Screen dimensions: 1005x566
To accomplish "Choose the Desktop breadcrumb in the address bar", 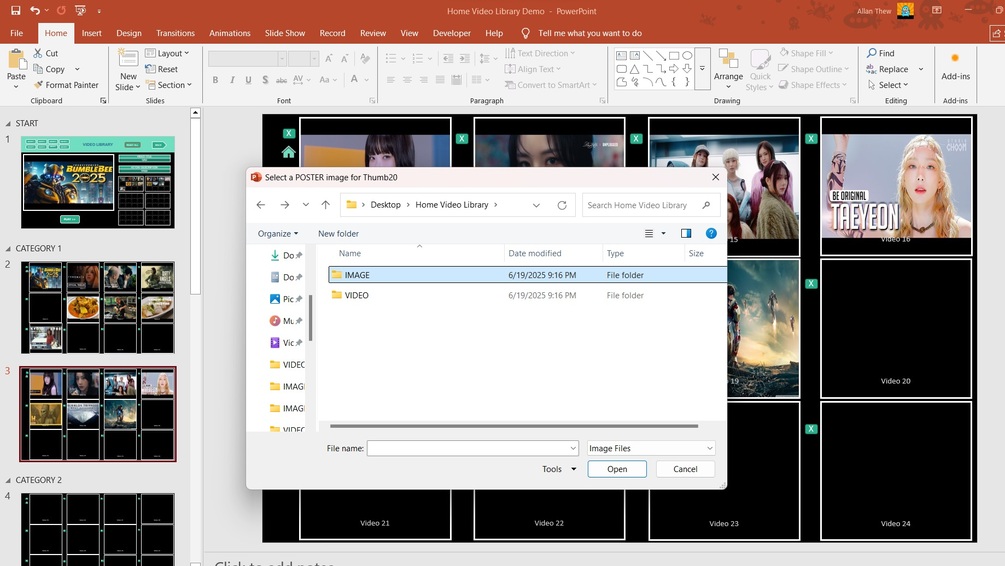I will tap(385, 204).
